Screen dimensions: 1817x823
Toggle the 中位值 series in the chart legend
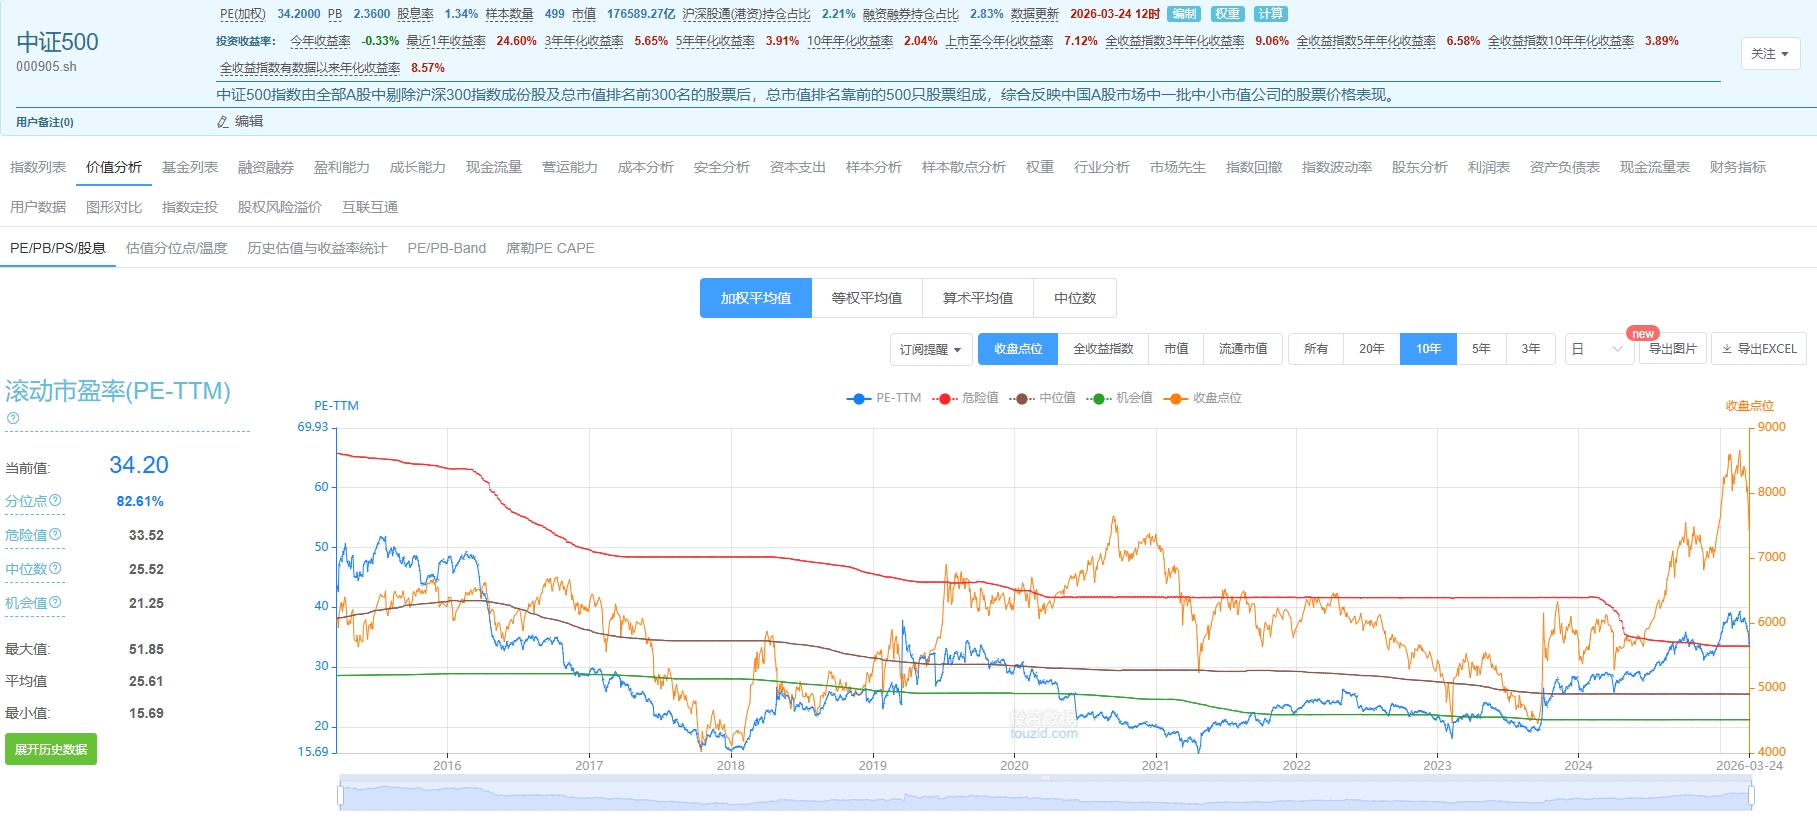1042,398
